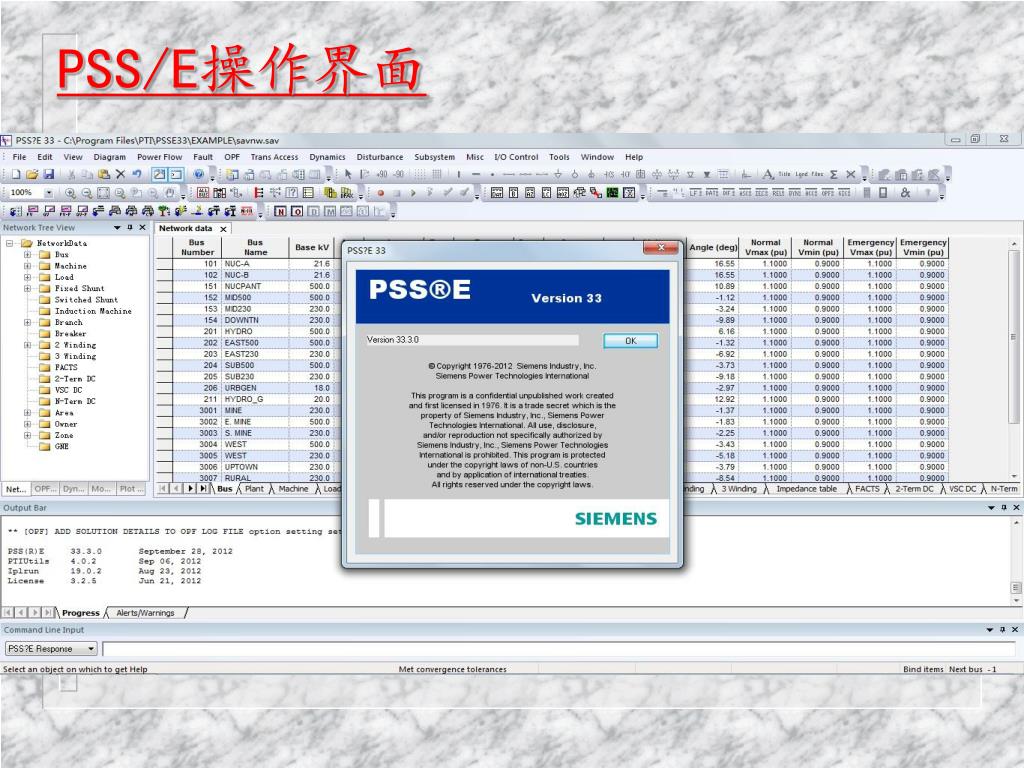
Task: Toggle auto-hide pin on Network Tree View
Action: pos(130,227)
